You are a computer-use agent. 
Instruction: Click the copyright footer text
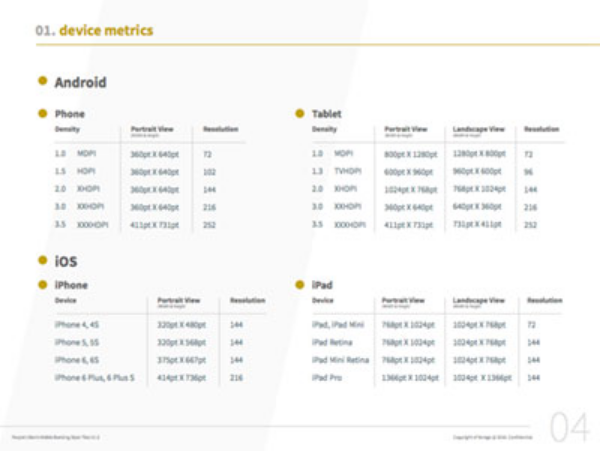coord(492,437)
